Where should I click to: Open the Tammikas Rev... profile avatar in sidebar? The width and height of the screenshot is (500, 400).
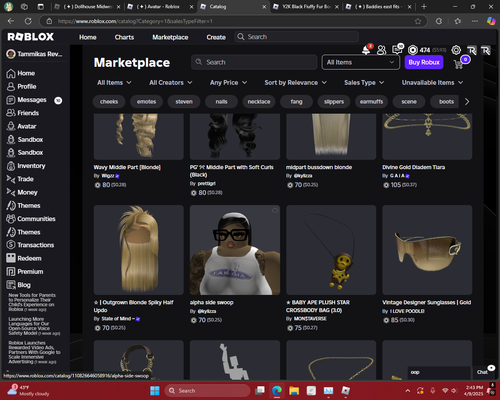[x=11, y=54]
